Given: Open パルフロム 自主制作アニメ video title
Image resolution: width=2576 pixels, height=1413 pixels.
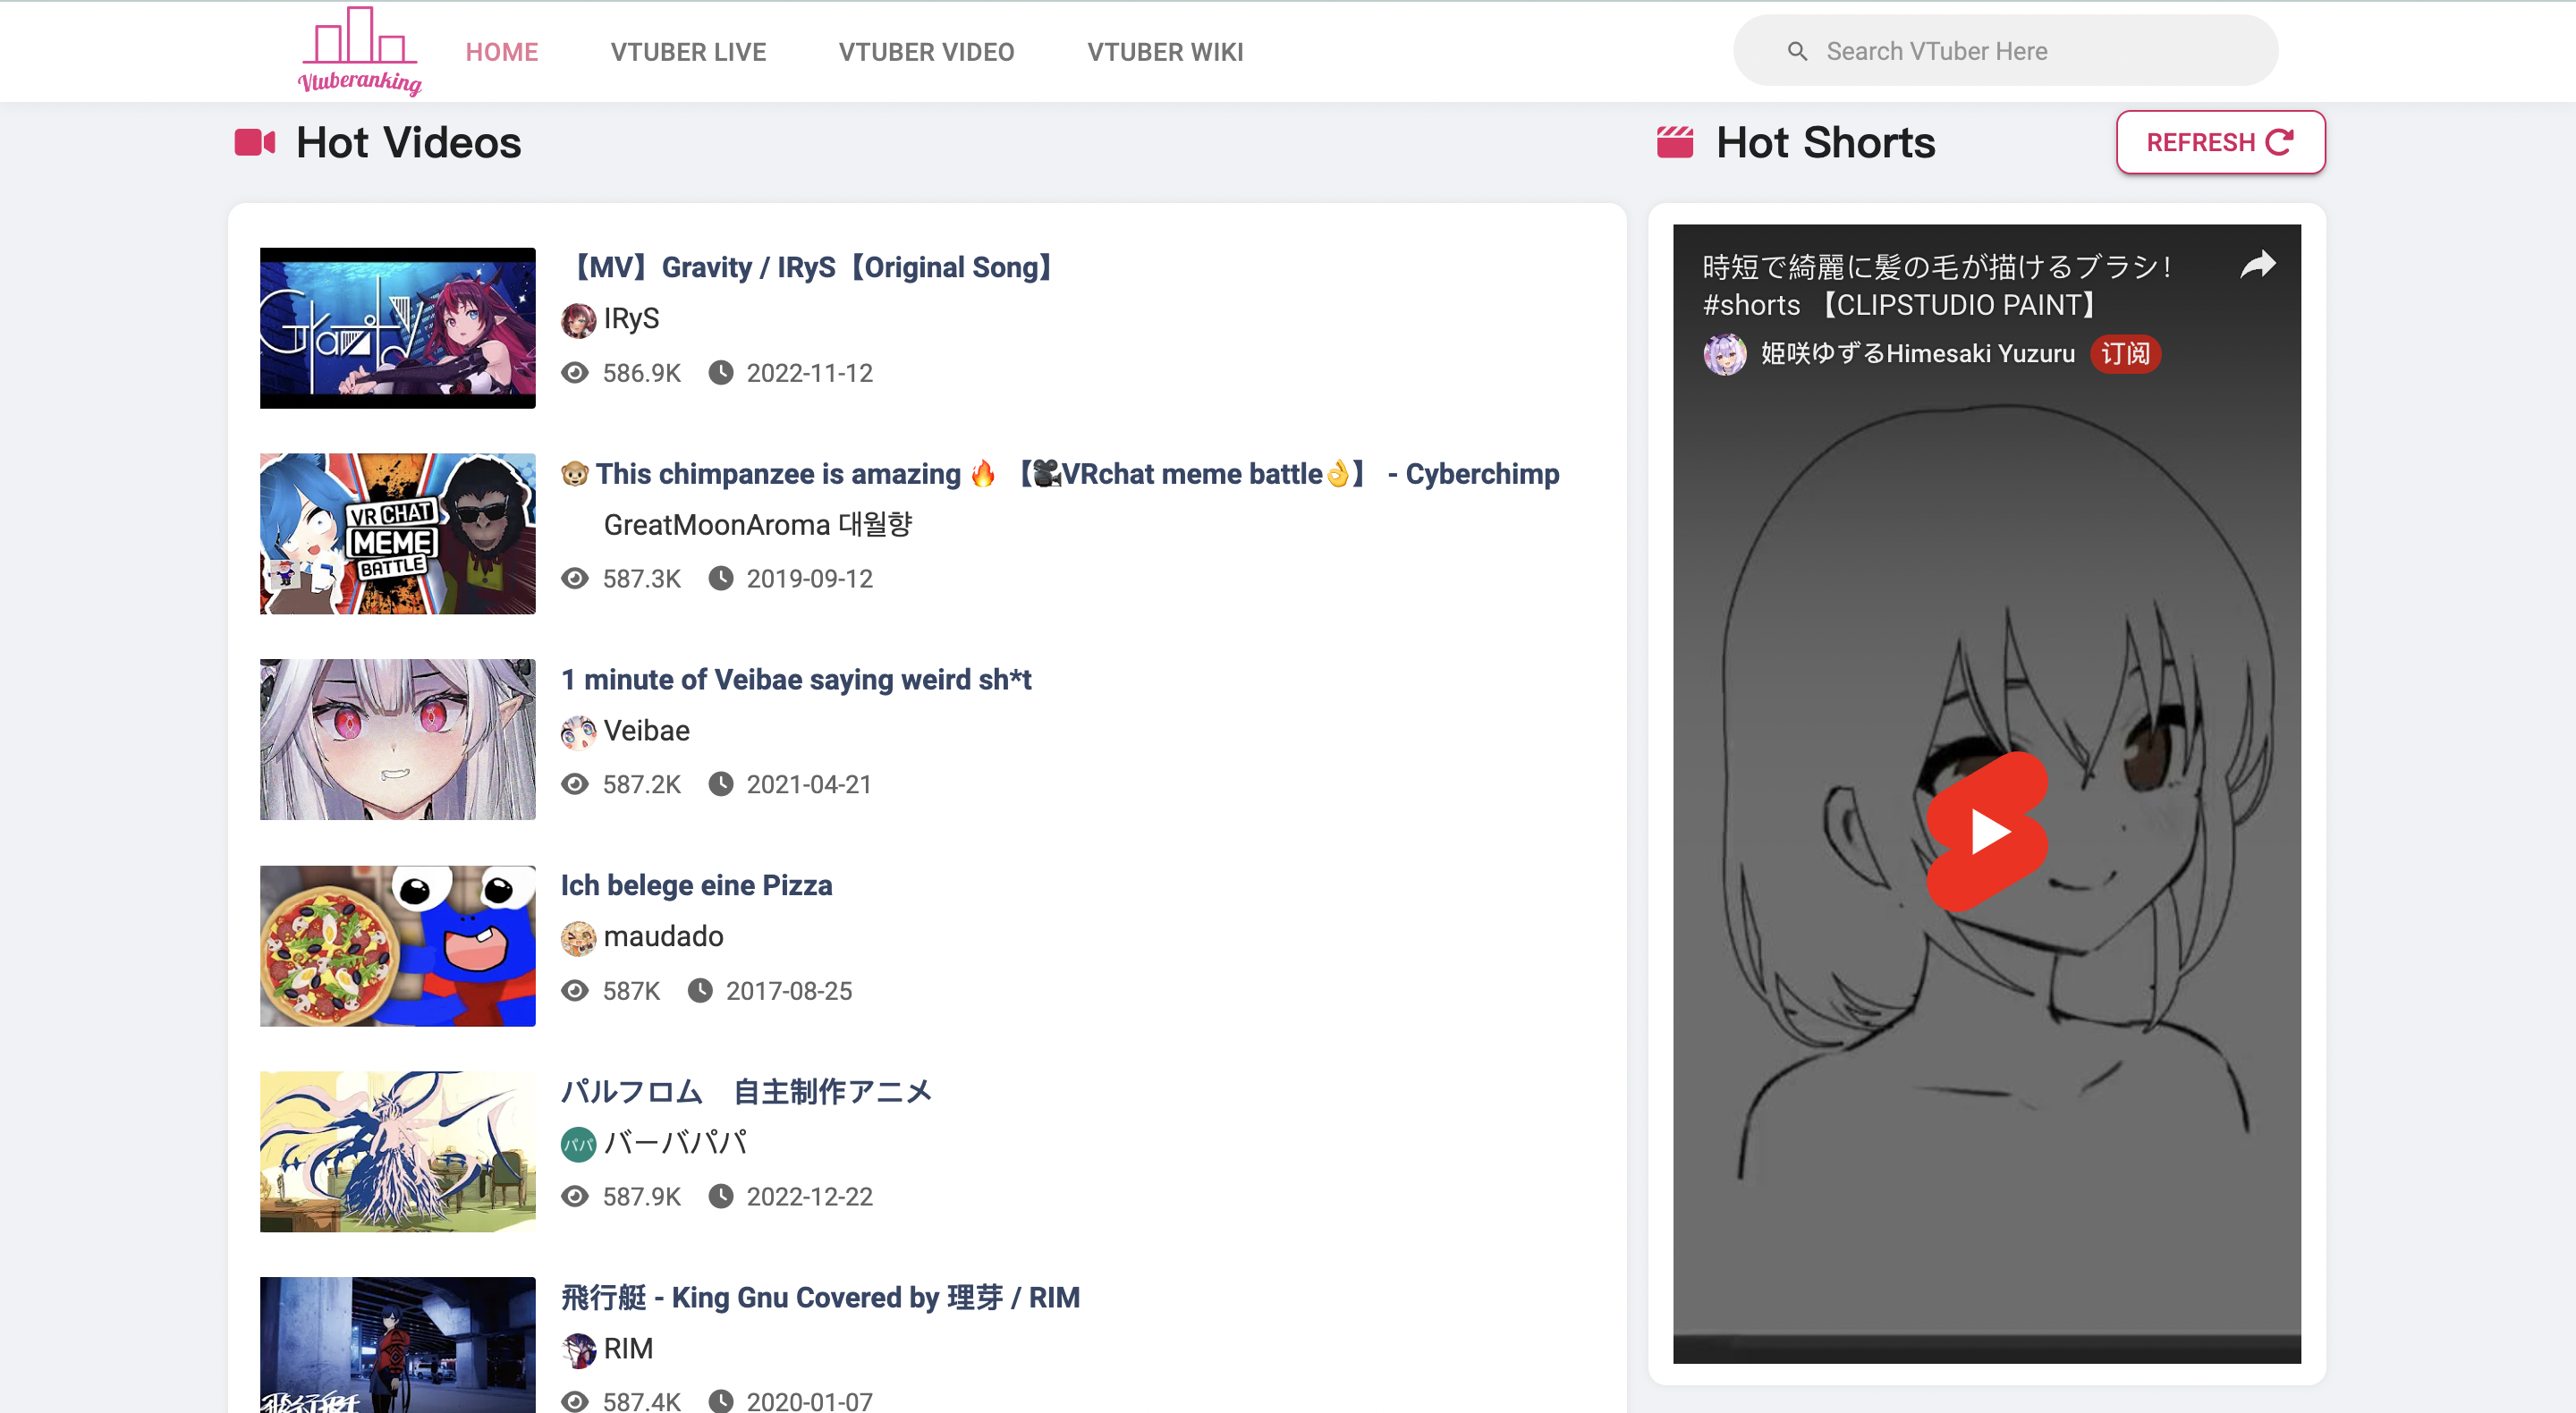Looking at the screenshot, I should click(746, 1091).
